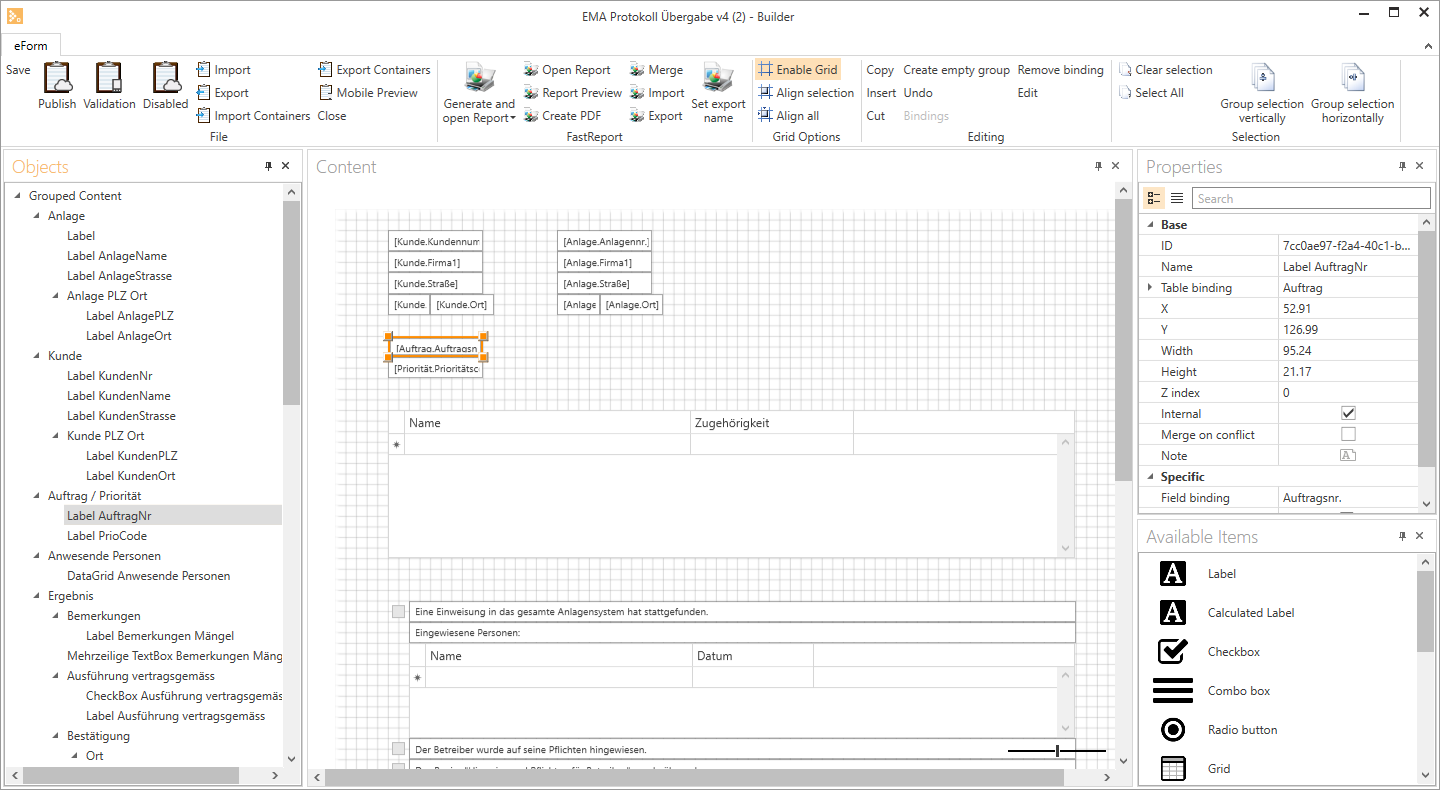Switch Properties to categorized view
This screenshot has width=1440, height=790.
pos(1154,198)
